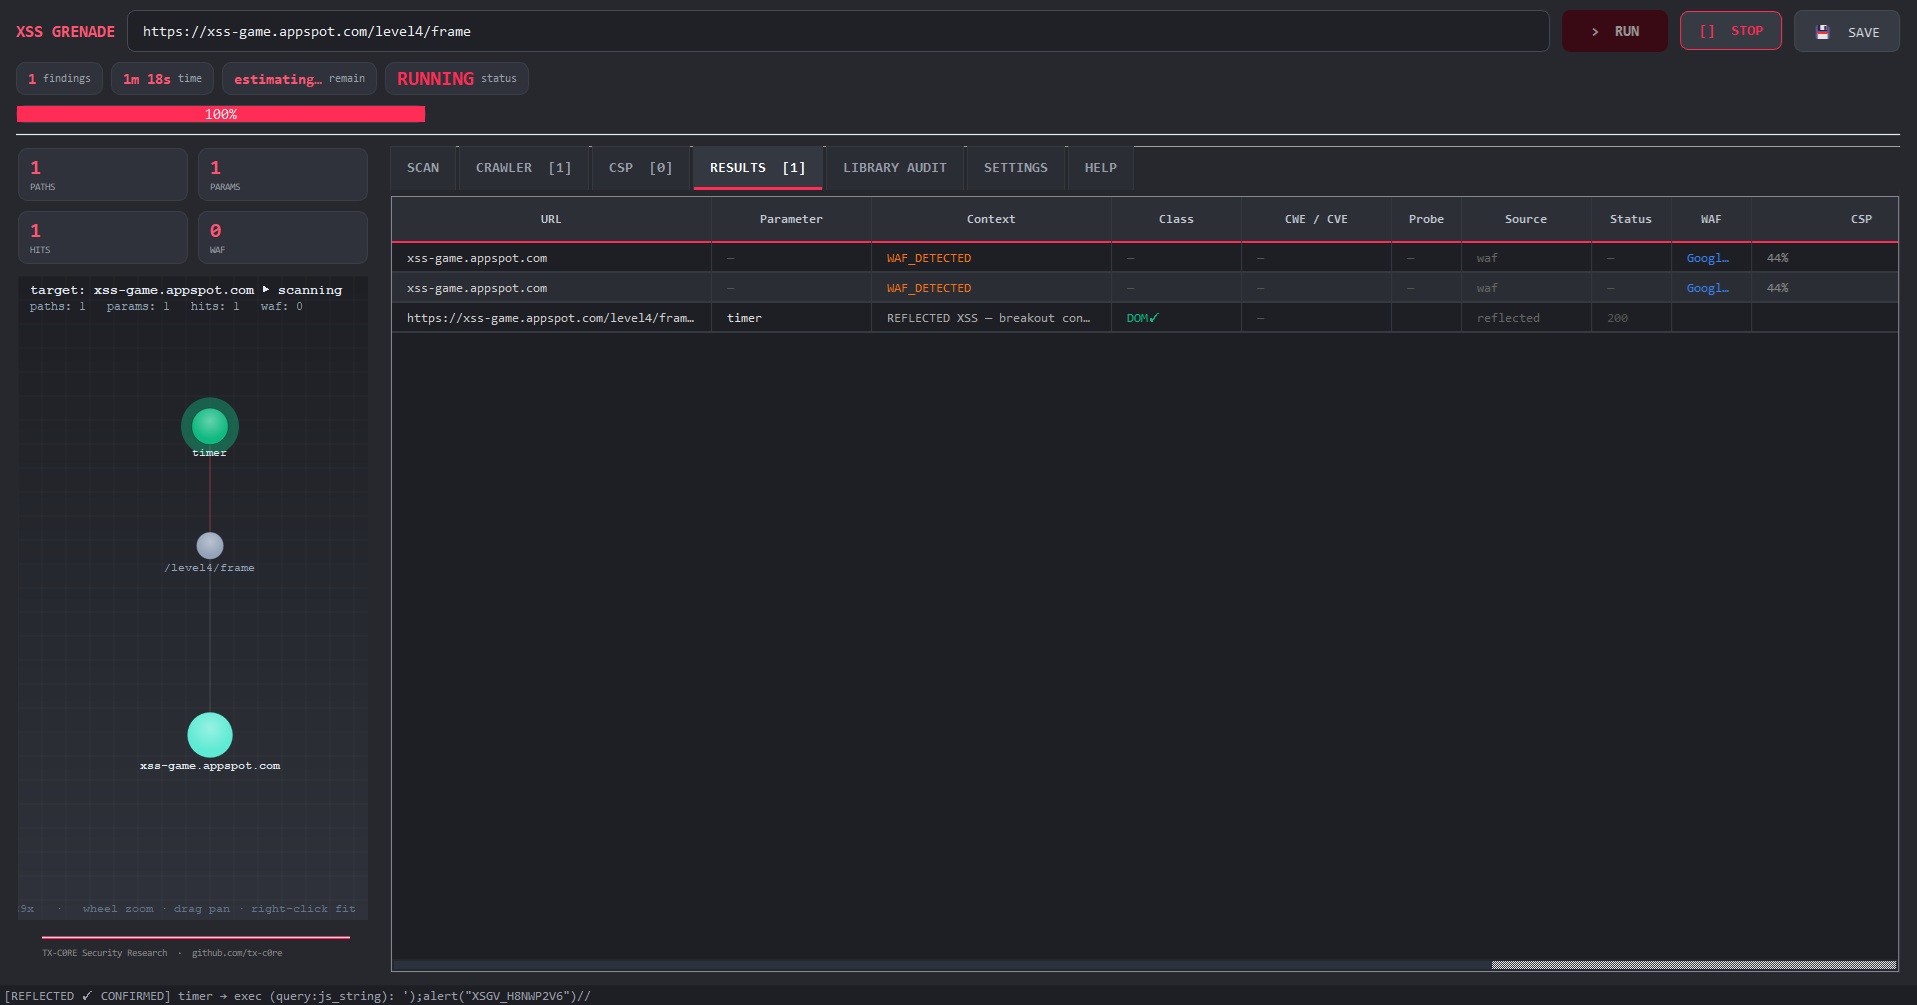Click the Class column header
This screenshot has height=1005, width=1917.
pyautogui.click(x=1176, y=219)
